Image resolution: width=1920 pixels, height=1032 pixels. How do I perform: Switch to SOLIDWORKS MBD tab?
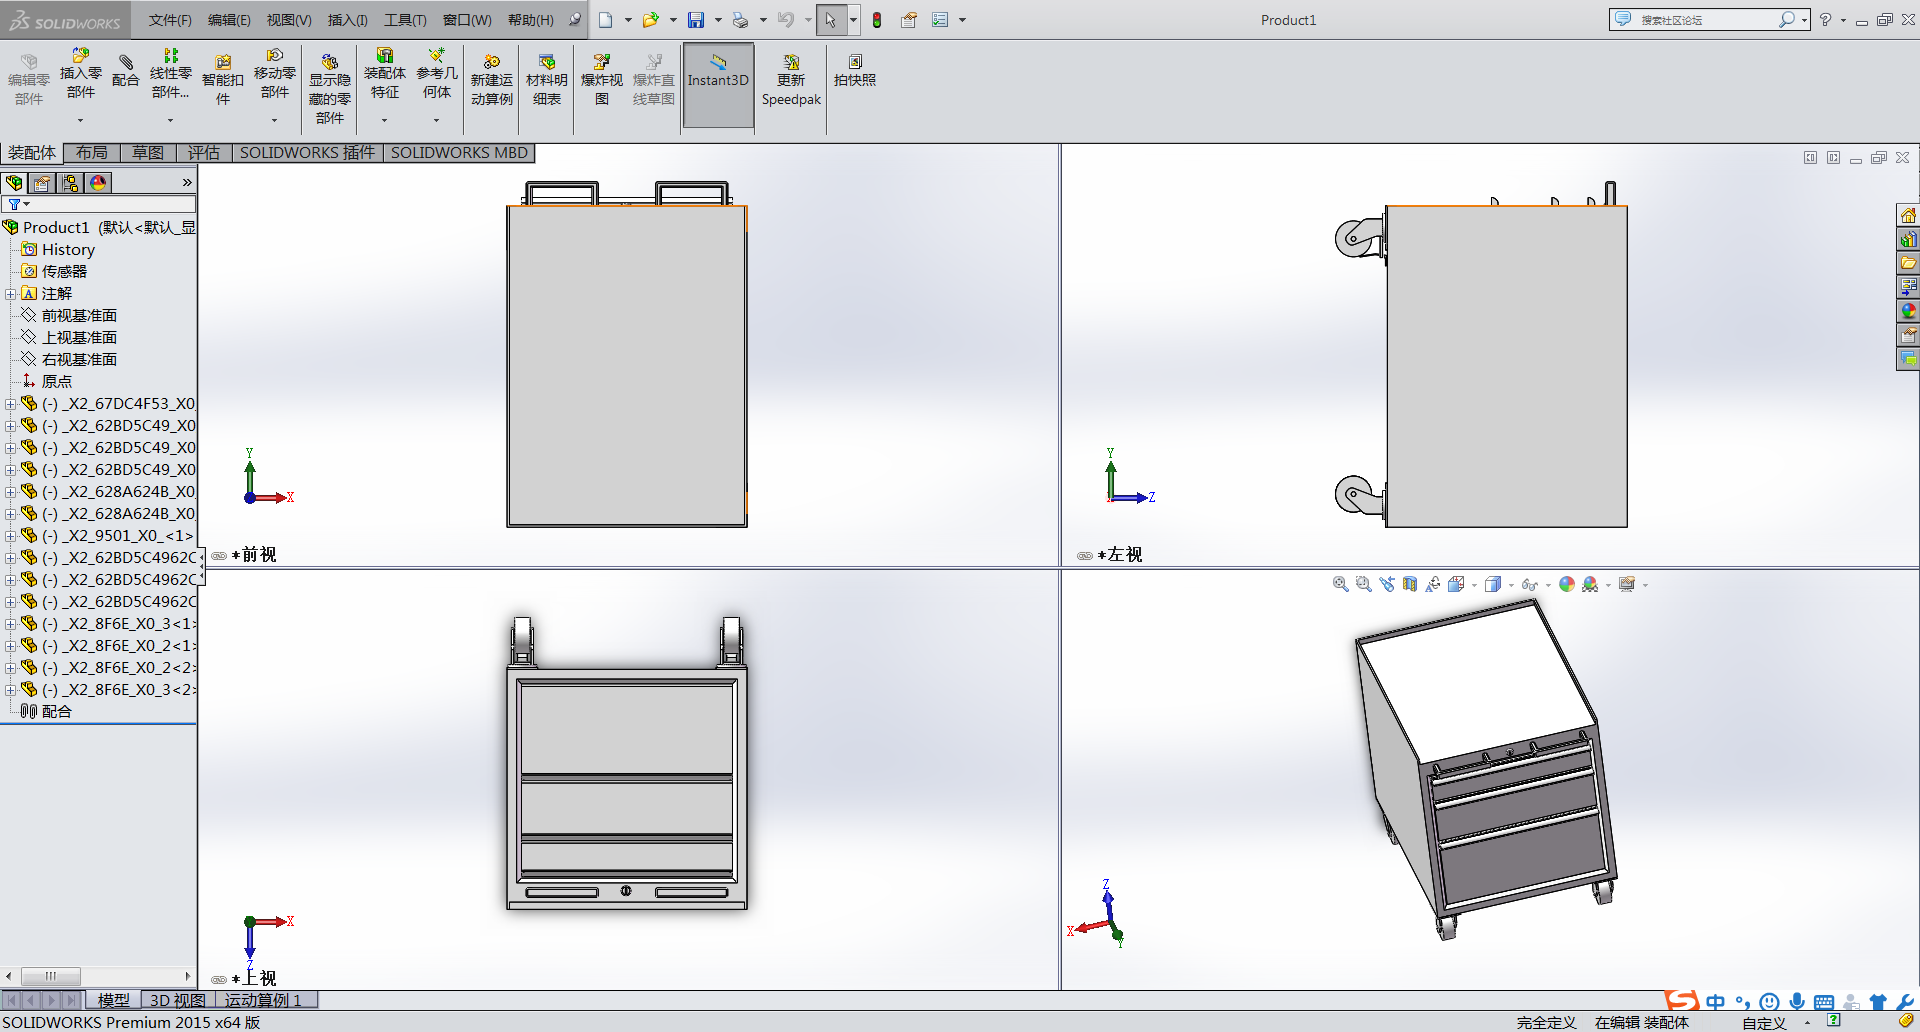coord(459,153)
